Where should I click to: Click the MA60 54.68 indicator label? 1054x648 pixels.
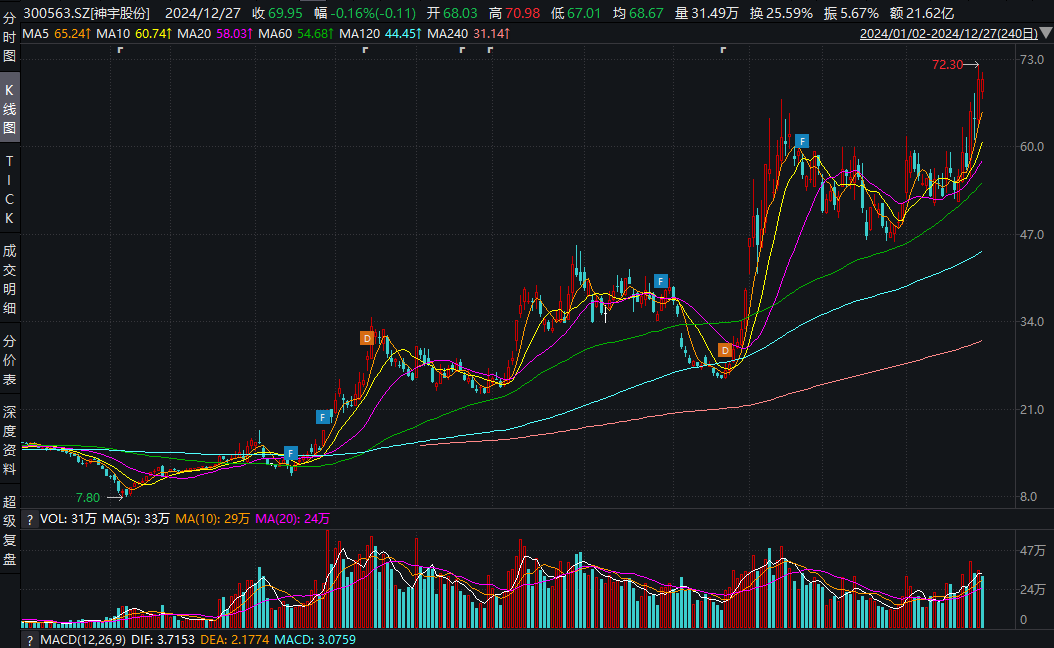pyautogui.click(x=296, y=34)
